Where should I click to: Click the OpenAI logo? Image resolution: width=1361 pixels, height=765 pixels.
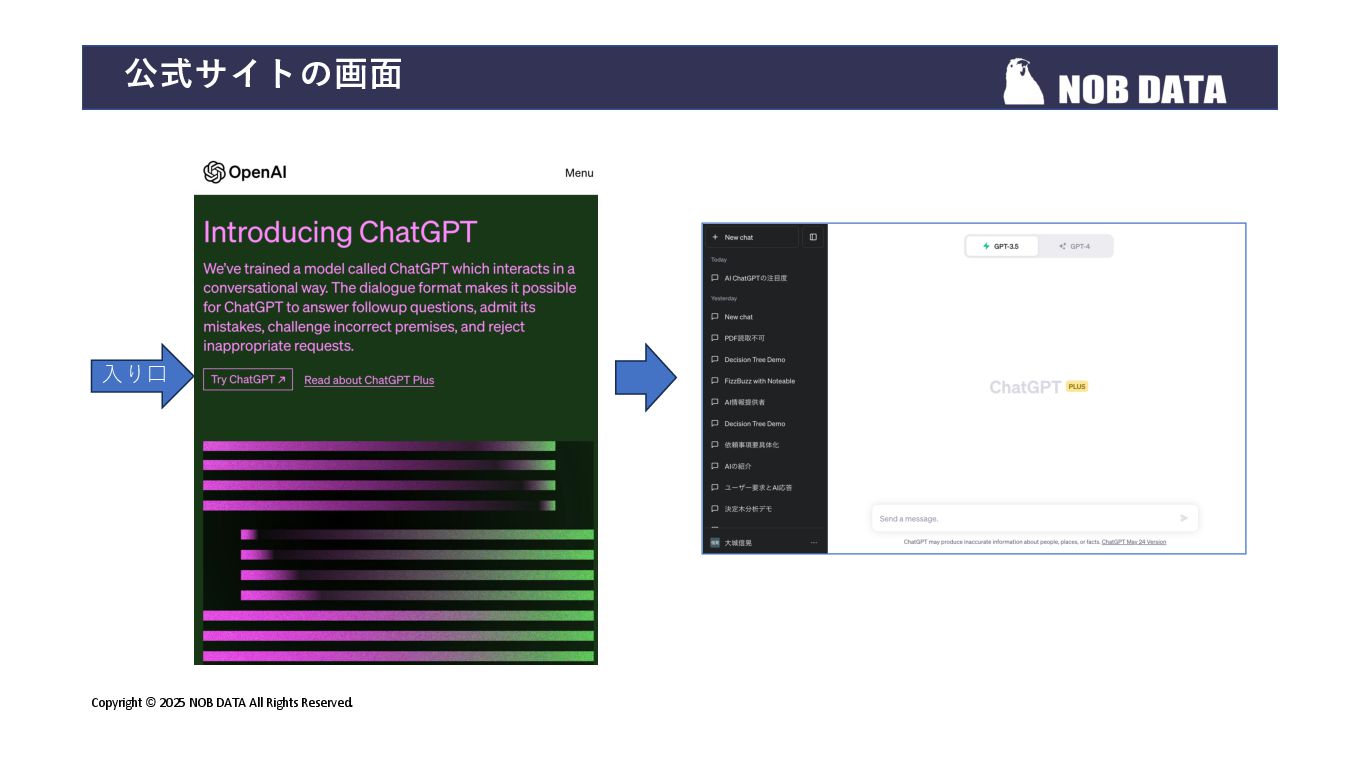(x=245, y=172)
